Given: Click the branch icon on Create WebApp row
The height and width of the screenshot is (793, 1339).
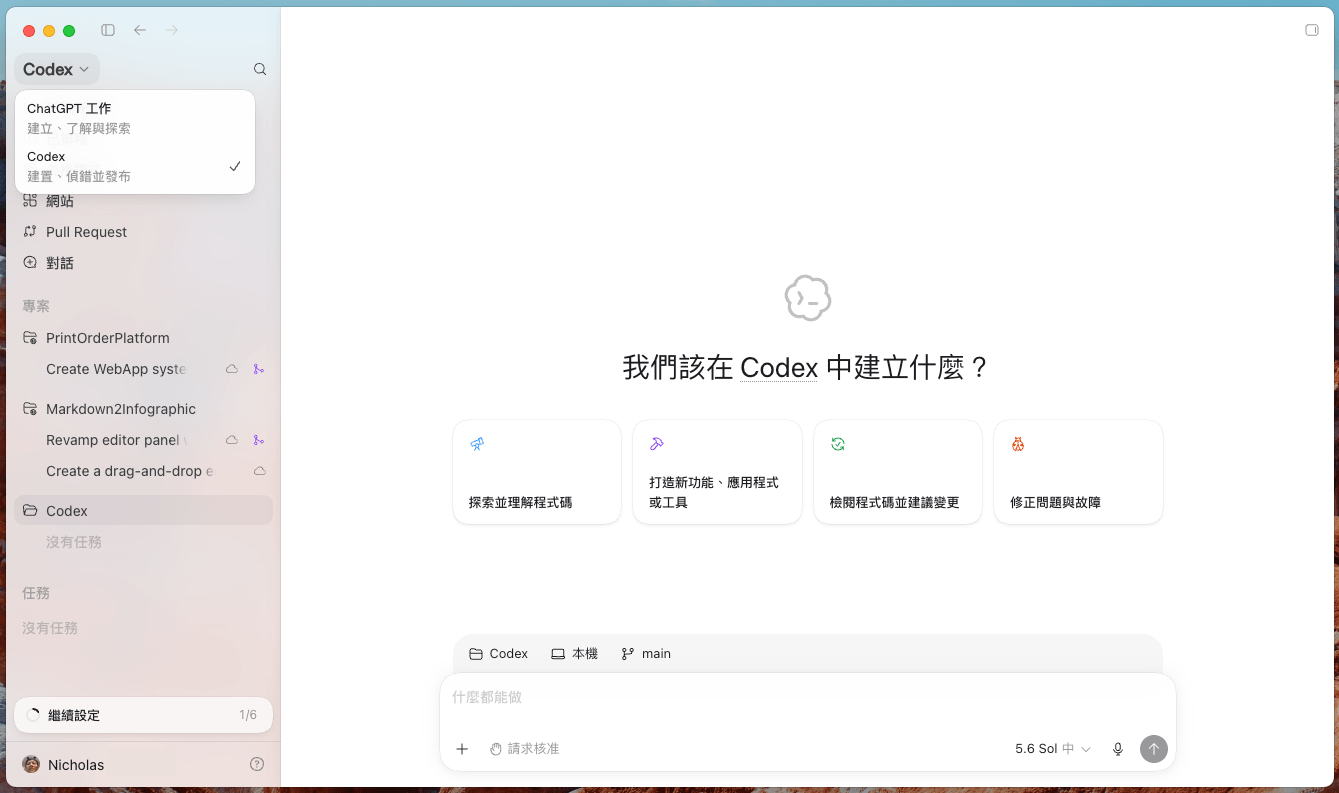Looking at the screenshot, I should tap(258, 369).
